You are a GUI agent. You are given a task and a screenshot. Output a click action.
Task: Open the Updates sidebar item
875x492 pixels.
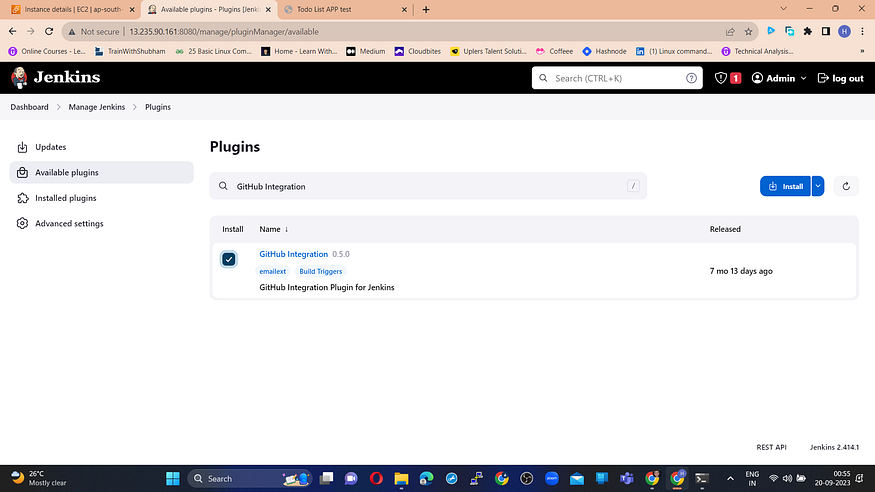[102, 147]
